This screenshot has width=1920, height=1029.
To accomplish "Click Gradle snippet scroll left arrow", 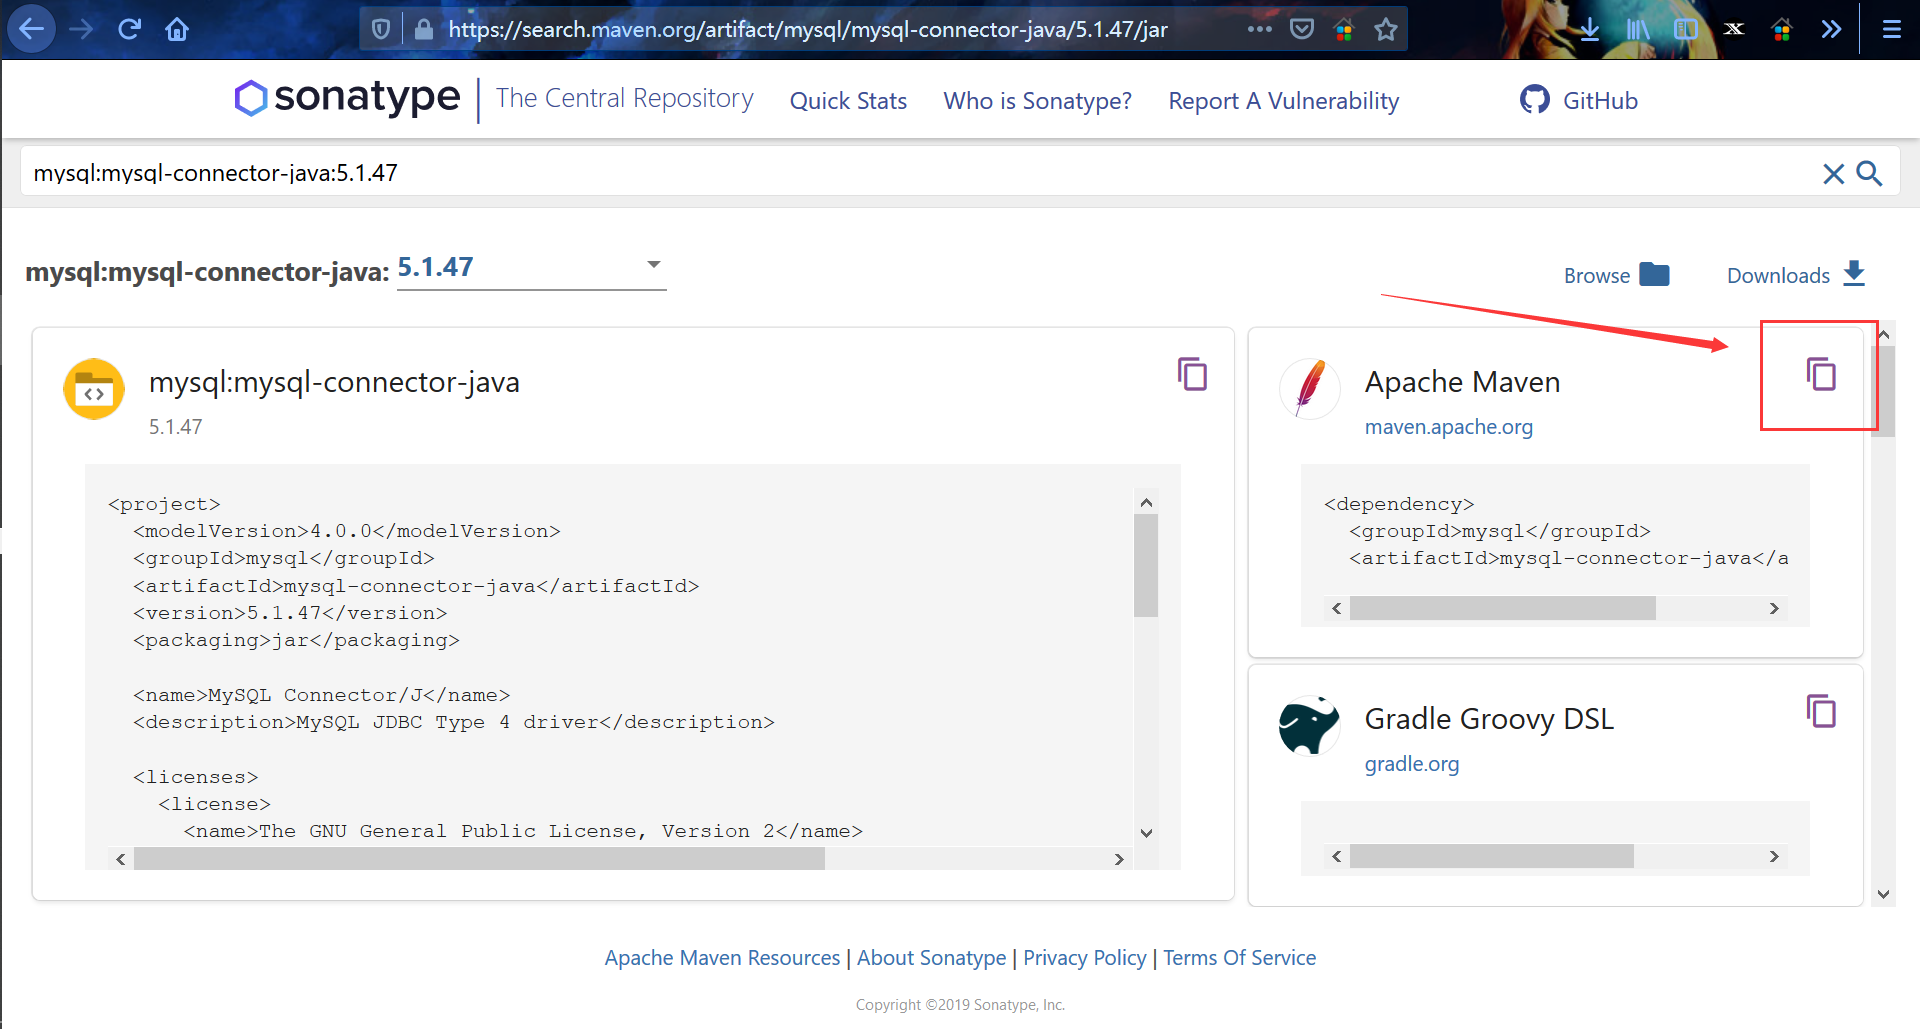I will 1336,856.
